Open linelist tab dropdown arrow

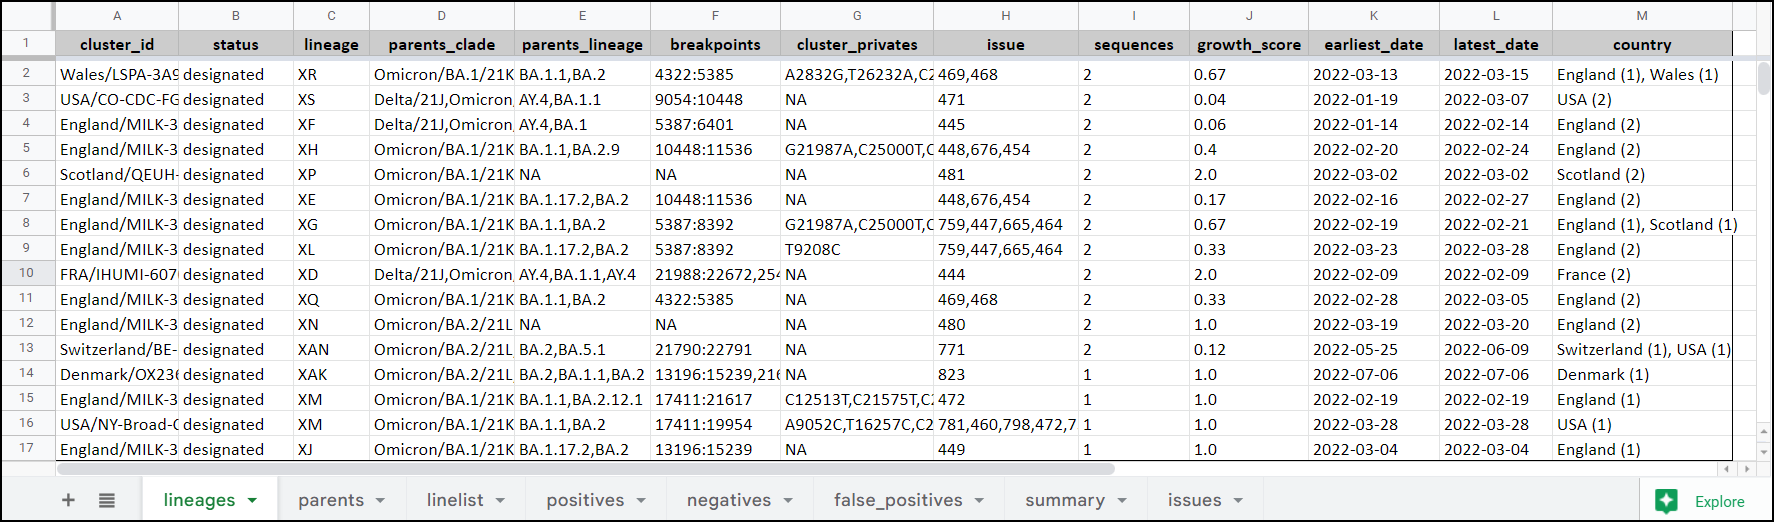(x=500, y=501)
